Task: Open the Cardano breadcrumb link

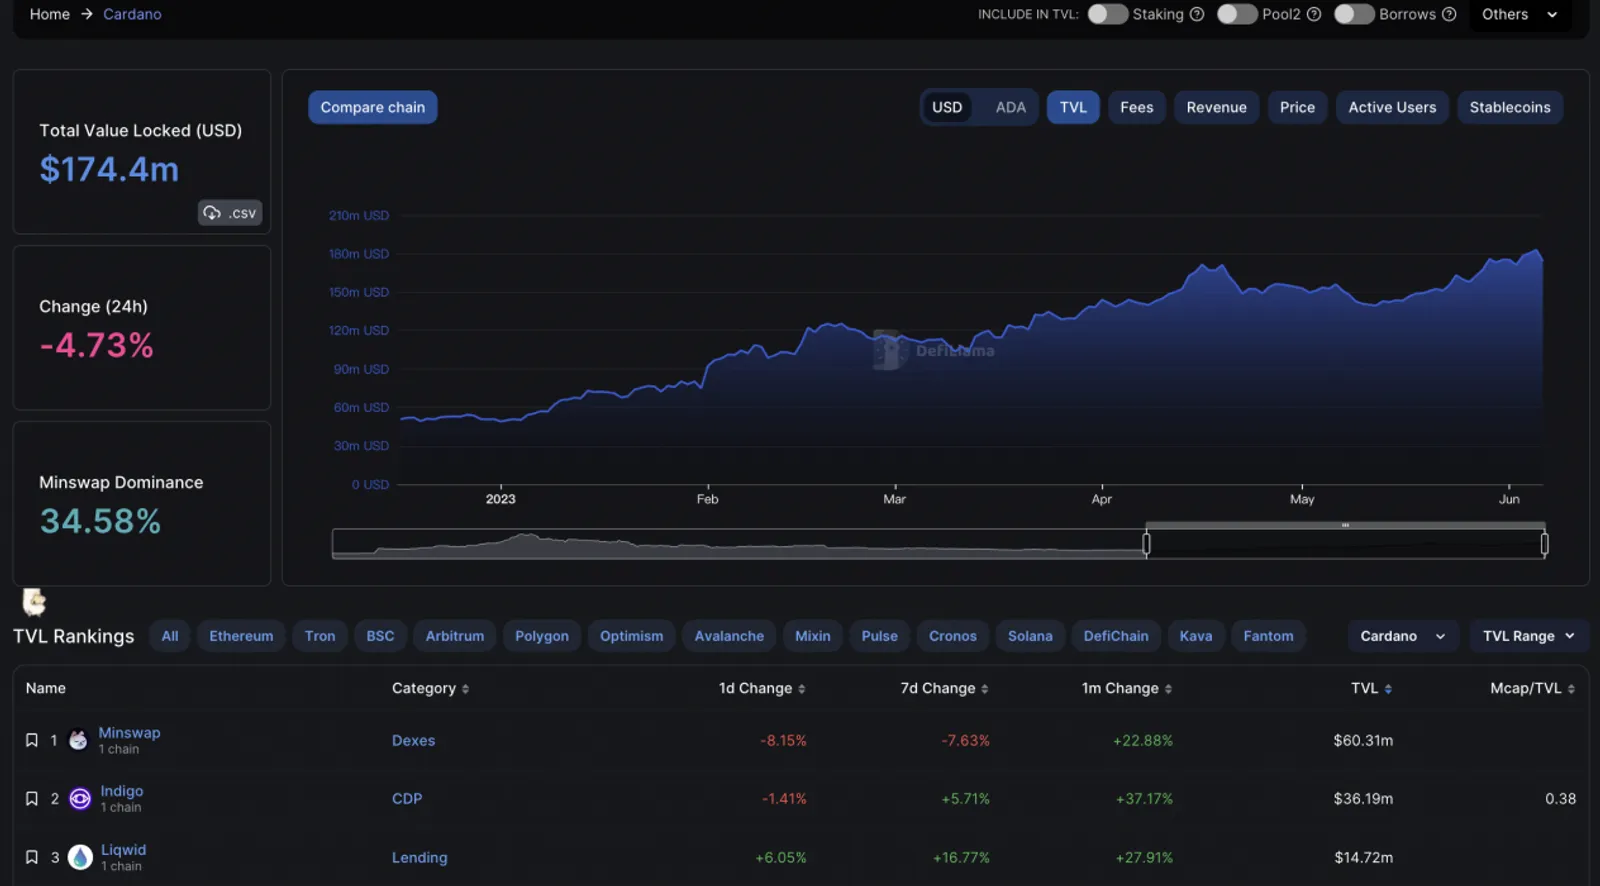Action: pos(132,14)
